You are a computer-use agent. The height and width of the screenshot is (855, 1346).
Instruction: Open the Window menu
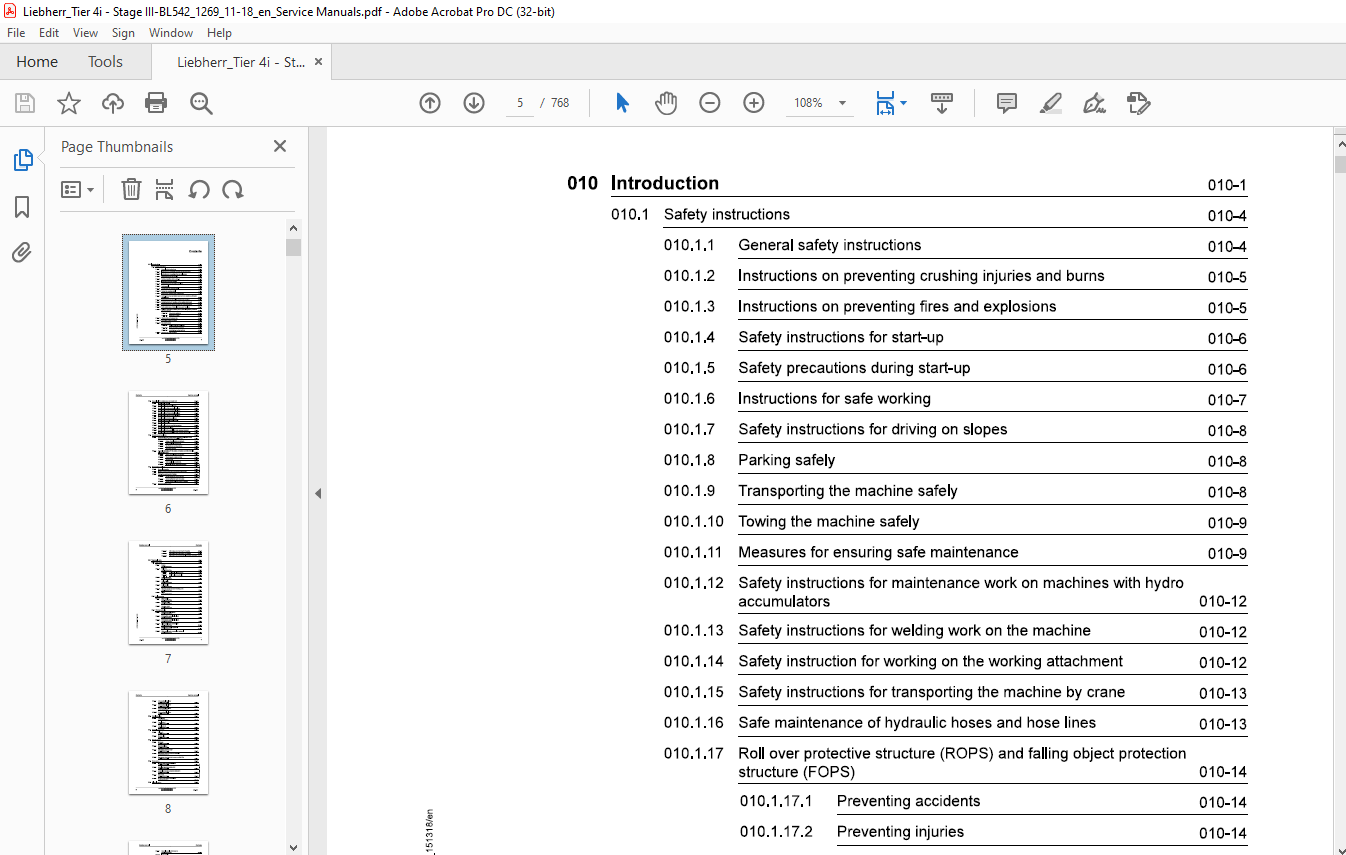[x=171, y=33]
